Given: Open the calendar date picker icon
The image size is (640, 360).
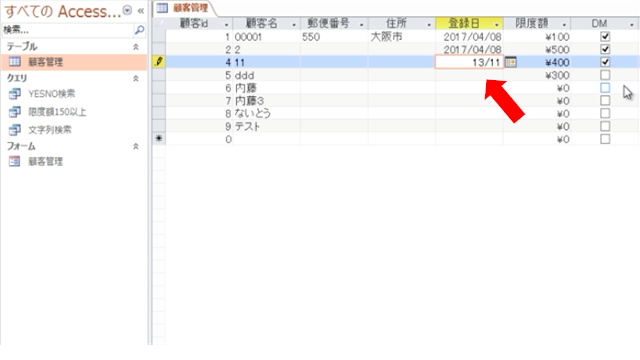Looking at the screenshot, I should point(510,62).
